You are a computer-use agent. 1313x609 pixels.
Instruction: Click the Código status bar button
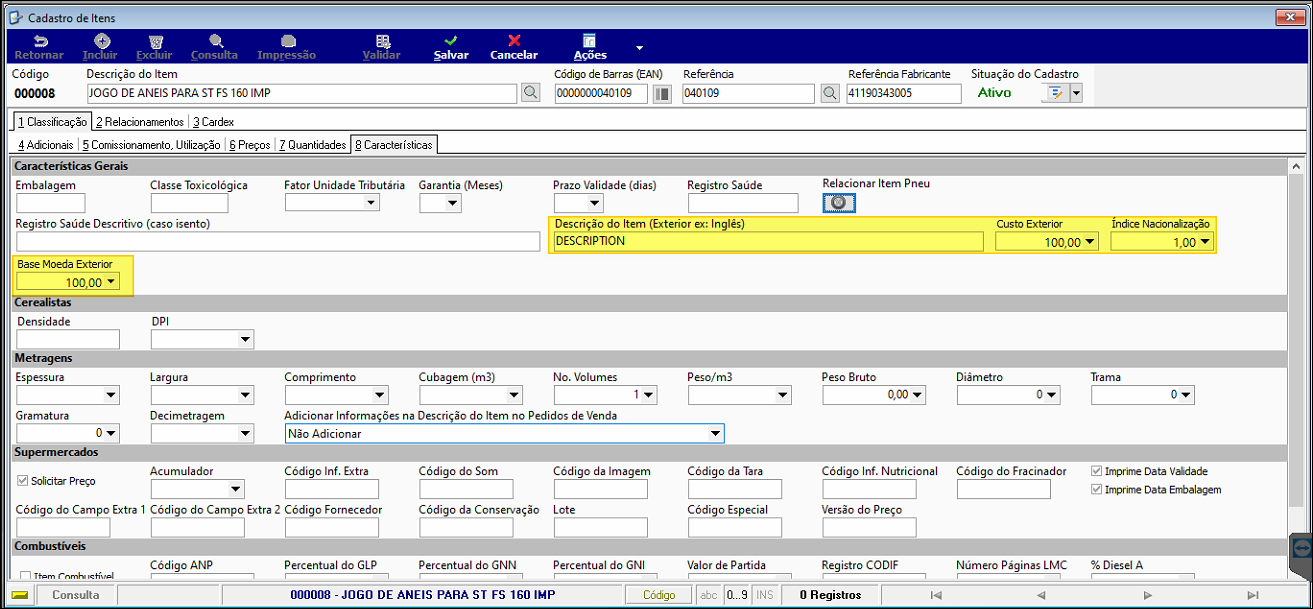(659, 595)
